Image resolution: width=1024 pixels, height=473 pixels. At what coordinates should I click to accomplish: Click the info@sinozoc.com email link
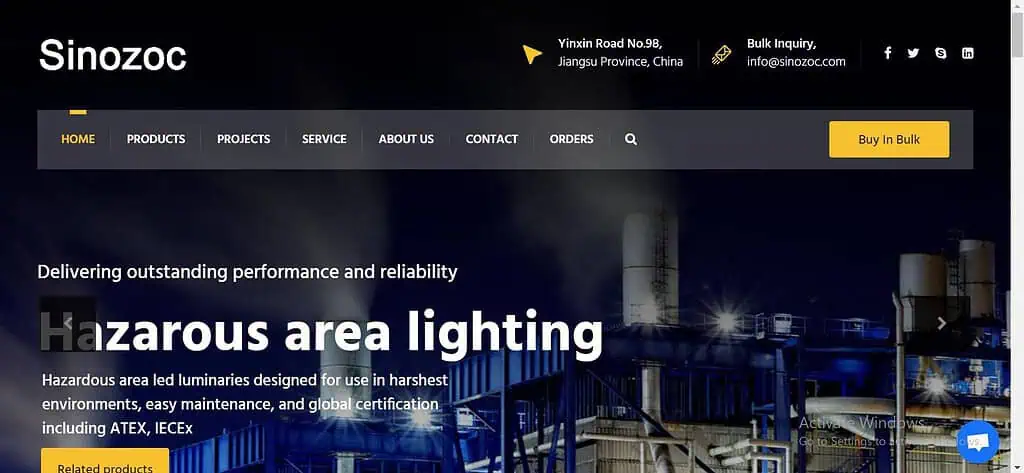tap(796, 62)
